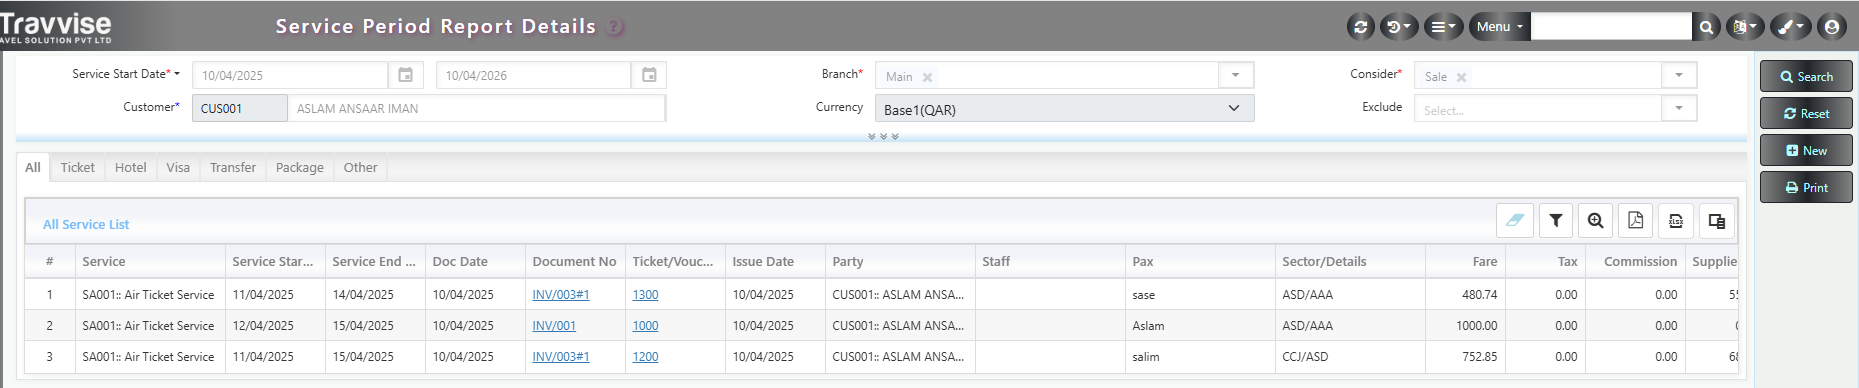Click the customer code field CUS001
1859x388 pixels.
click(239, 108)
